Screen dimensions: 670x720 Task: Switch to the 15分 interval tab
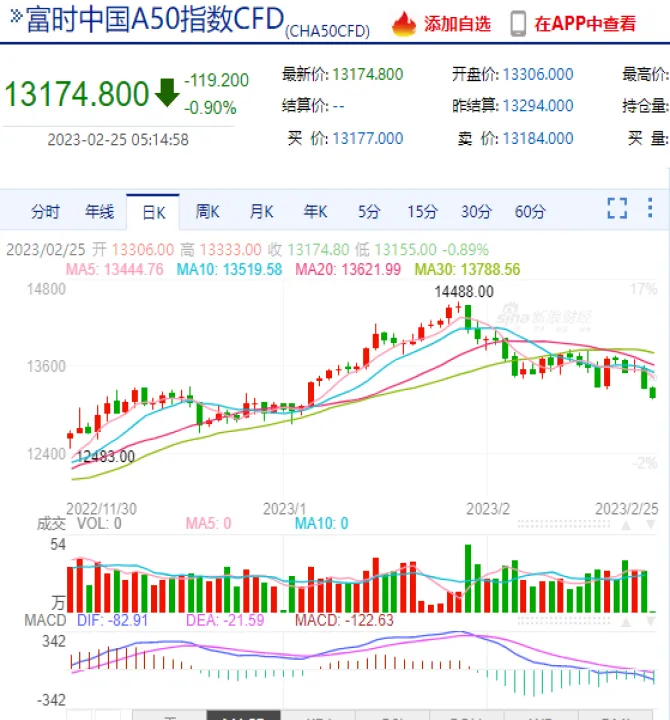(x=422, y=212)
